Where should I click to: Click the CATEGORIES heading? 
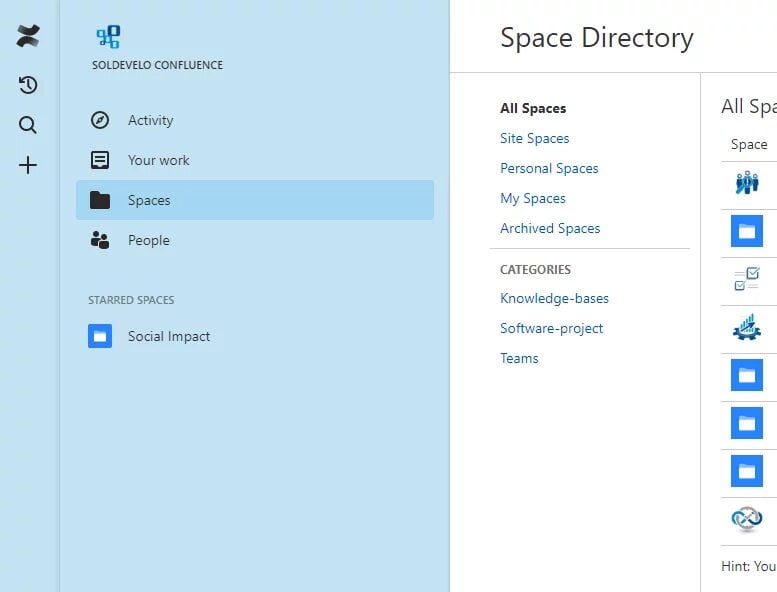click(x=535, y=269)
